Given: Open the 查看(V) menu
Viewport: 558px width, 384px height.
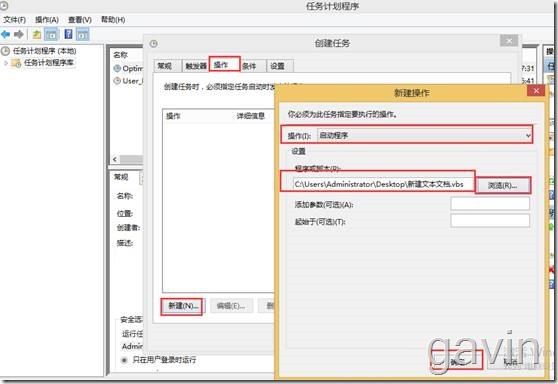Looking at the screenshot, I should click(80, 20).
